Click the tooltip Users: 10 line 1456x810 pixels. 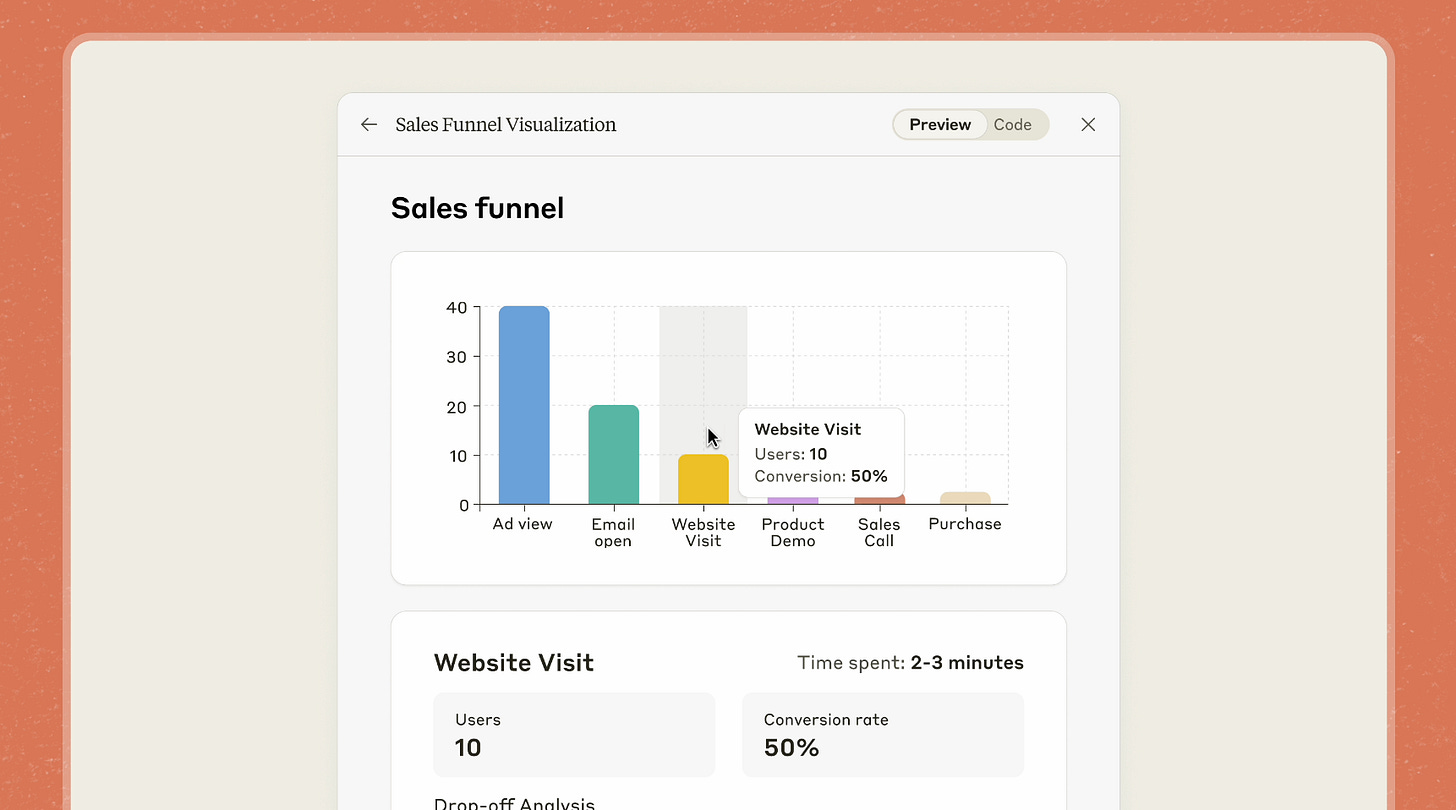pos(791,454)
